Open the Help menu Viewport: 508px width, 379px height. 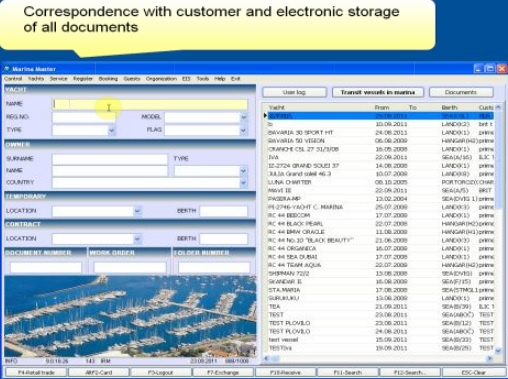(x=220, y=79)
